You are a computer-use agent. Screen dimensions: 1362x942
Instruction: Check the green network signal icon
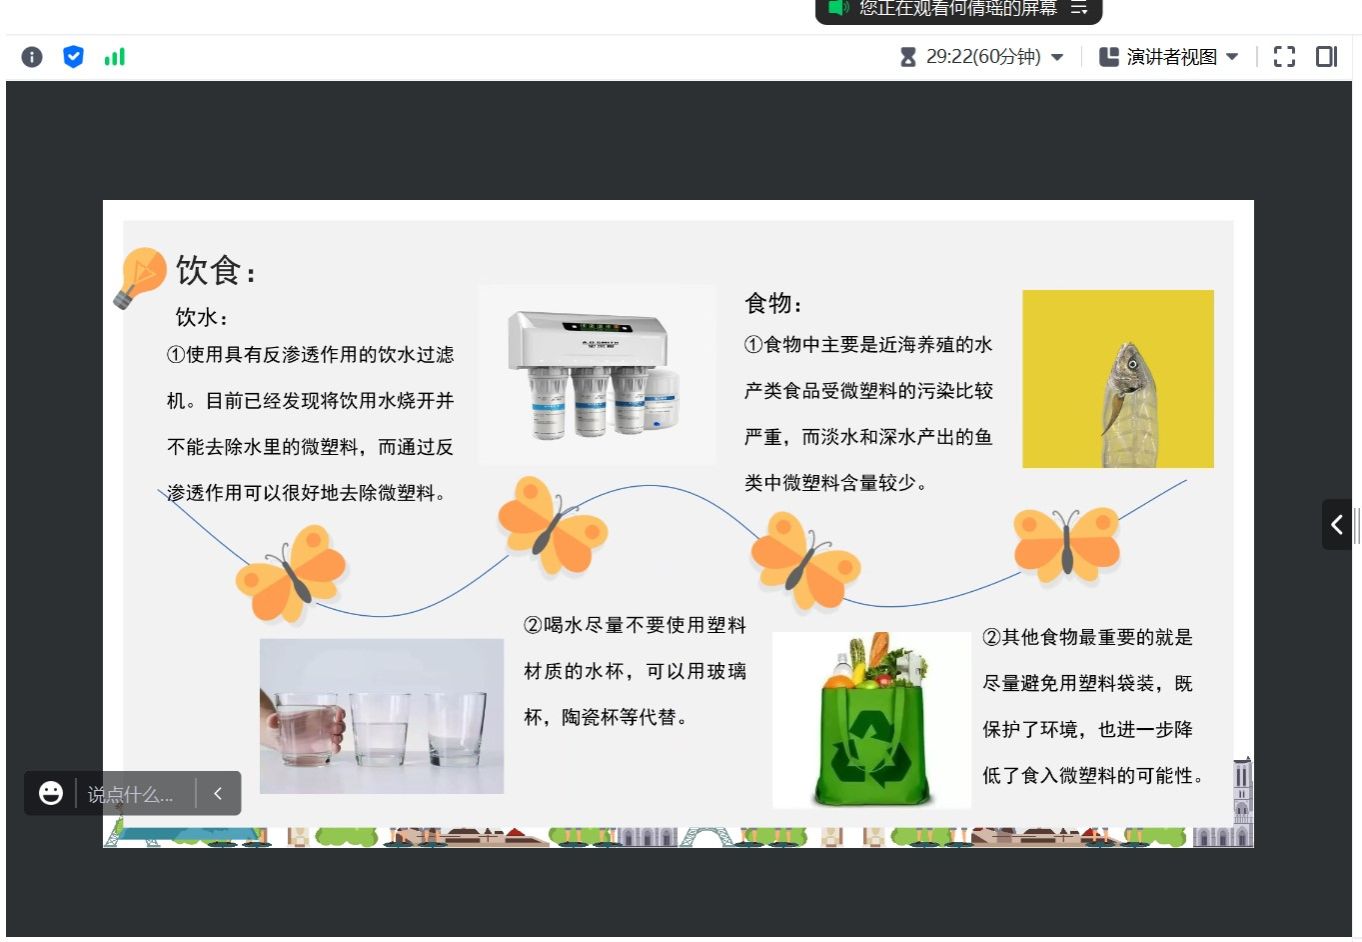pyautogui.click(x=115, y=57)
